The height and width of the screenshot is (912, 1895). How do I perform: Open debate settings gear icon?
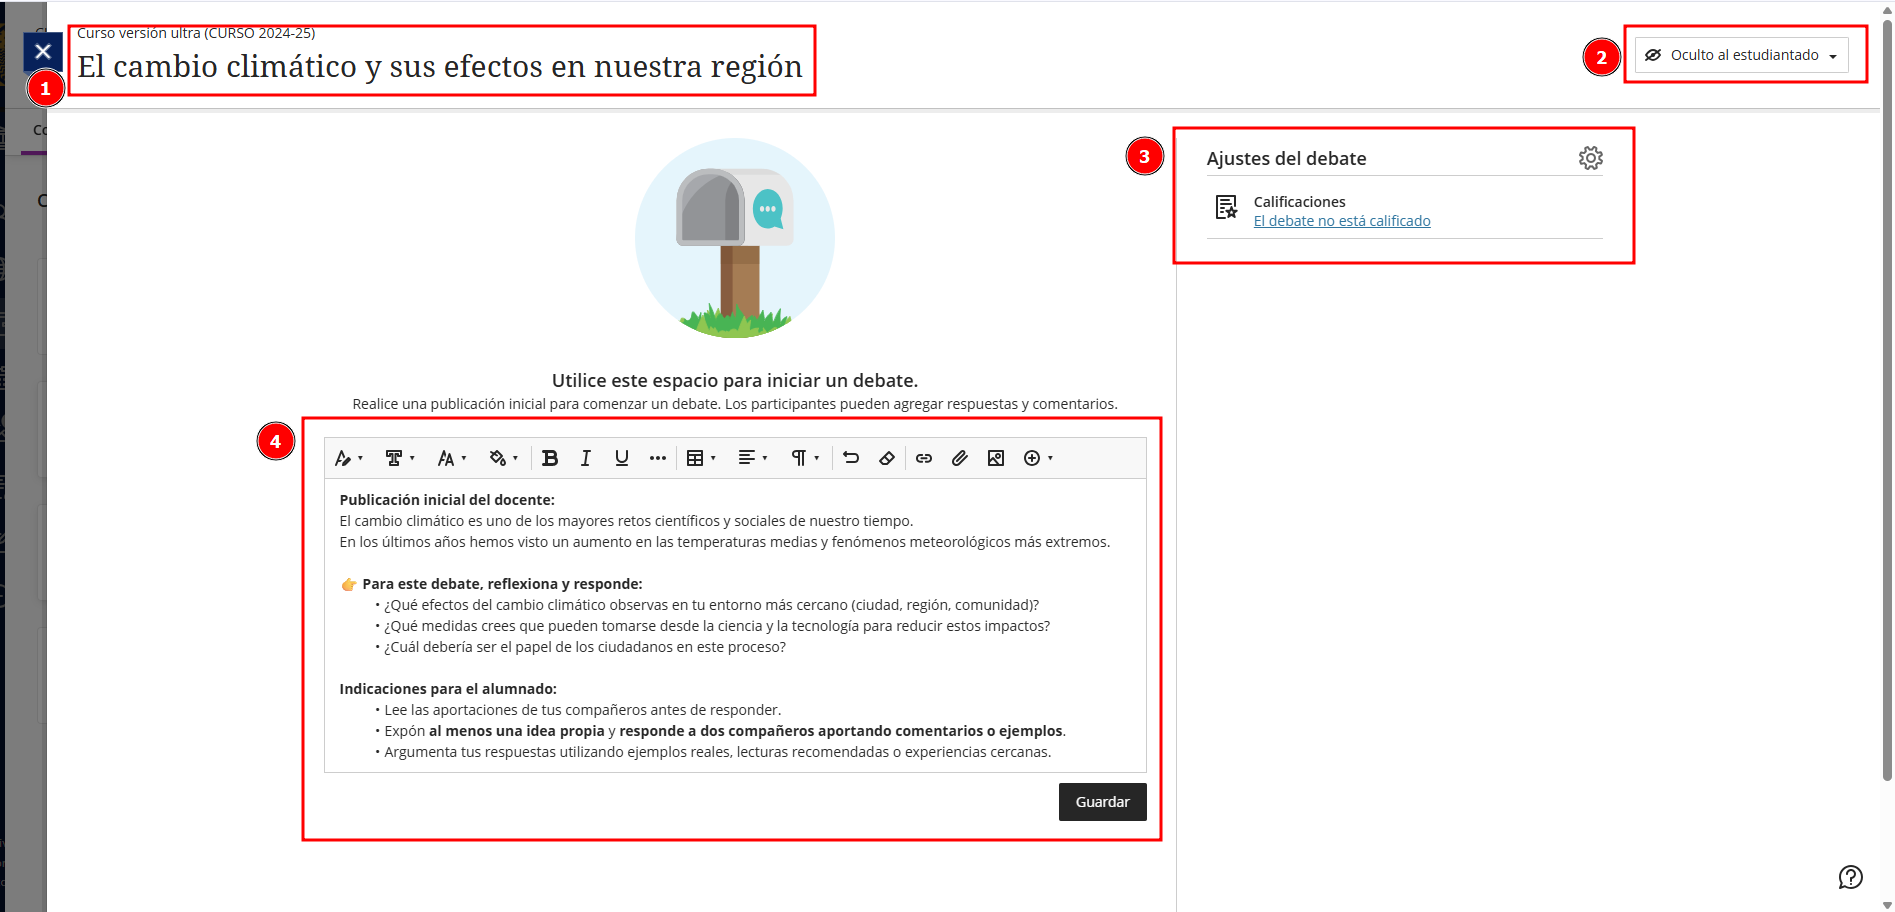1590,158
